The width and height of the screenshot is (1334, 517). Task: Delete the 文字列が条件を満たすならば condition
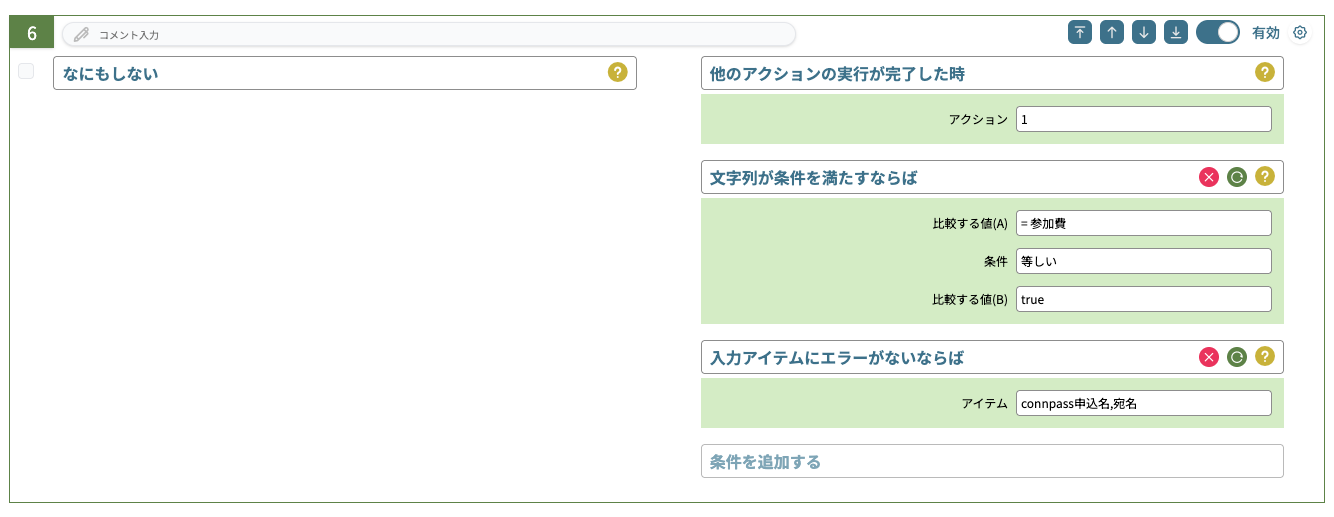pyautogui.click(x=1208, y=177)
